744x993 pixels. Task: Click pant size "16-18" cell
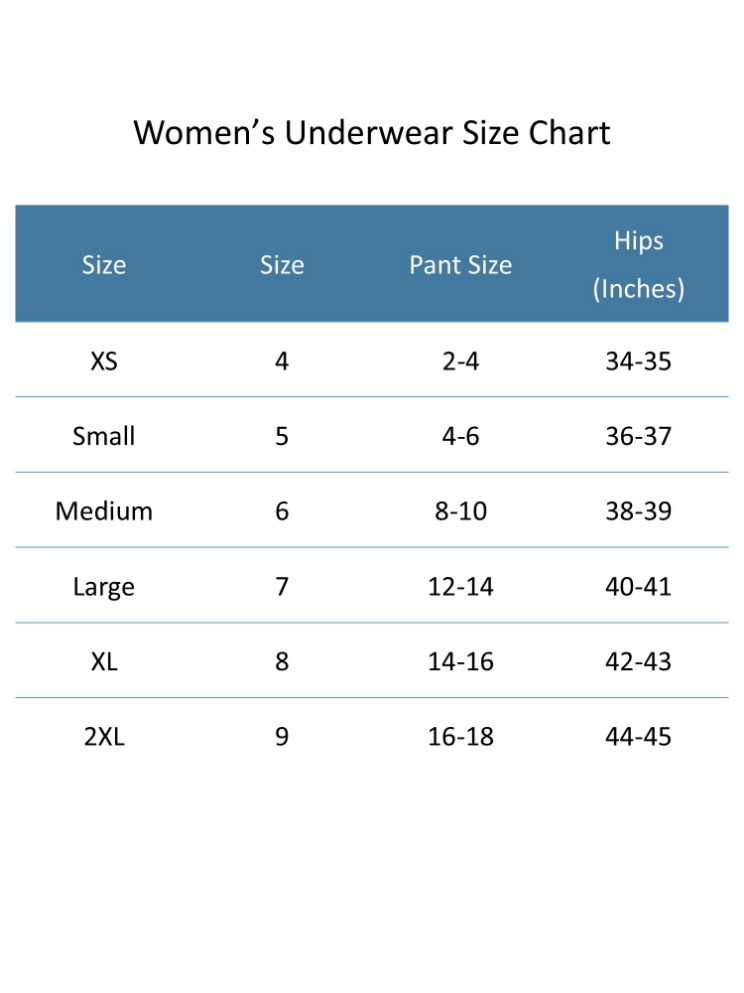click(x=461, y=737)
